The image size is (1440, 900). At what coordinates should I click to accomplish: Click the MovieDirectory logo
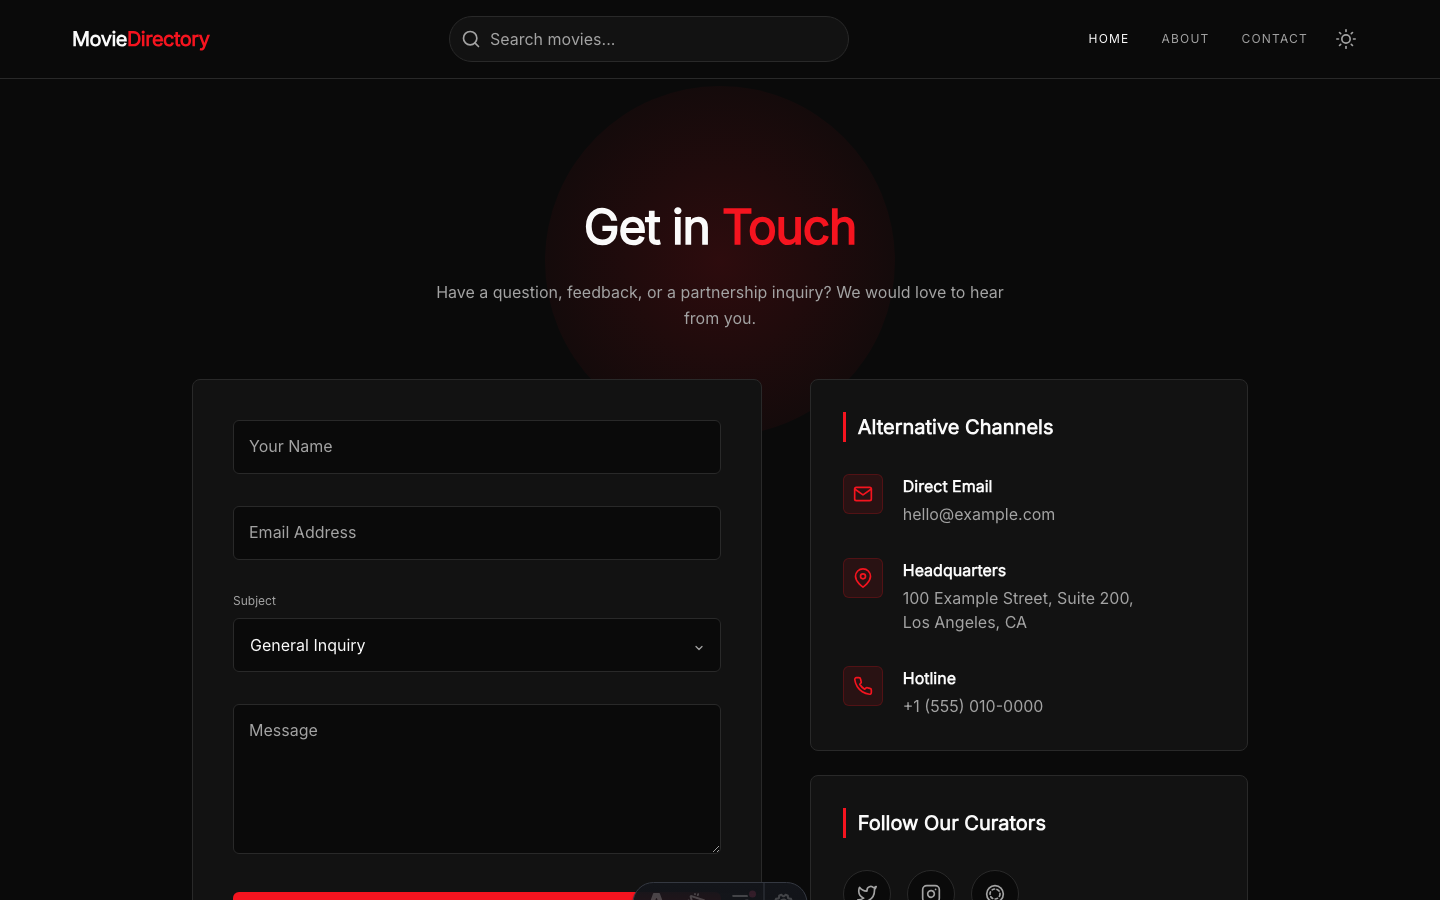click(141, 39)
